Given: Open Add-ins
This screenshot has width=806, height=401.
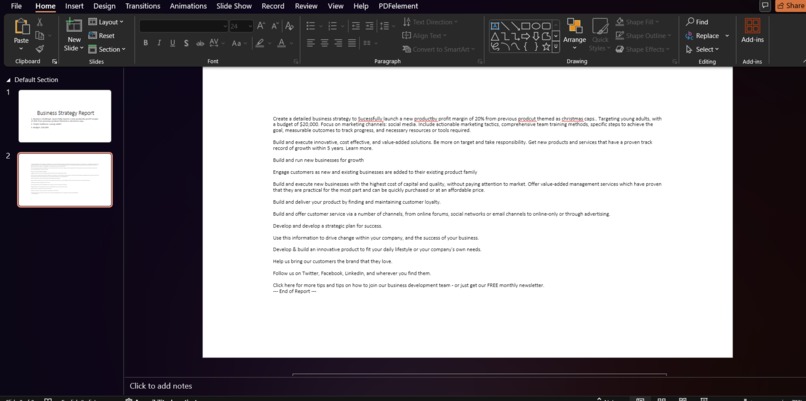Looking at the screenshot, I should (x=752, y=31).
